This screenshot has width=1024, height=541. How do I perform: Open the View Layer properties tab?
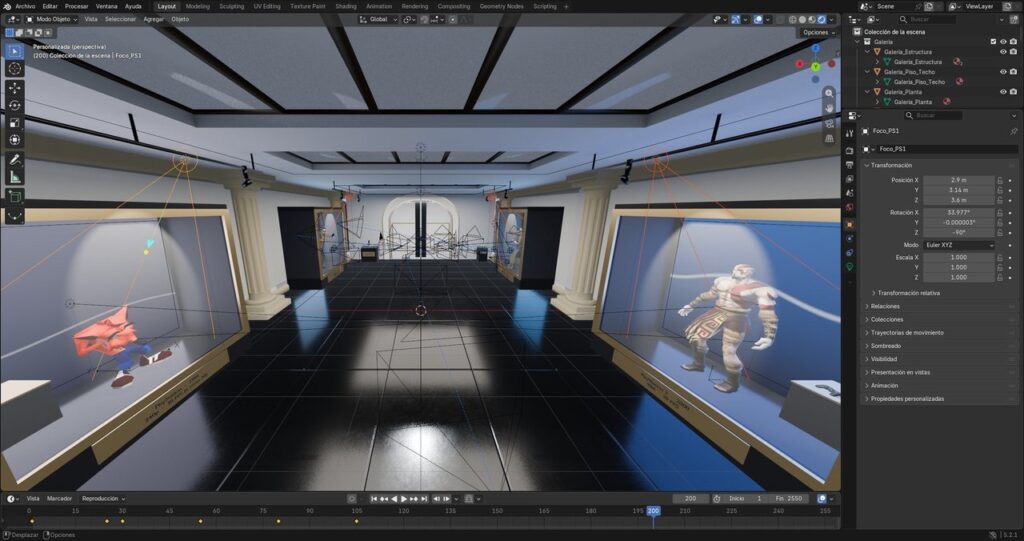point(850,179)
